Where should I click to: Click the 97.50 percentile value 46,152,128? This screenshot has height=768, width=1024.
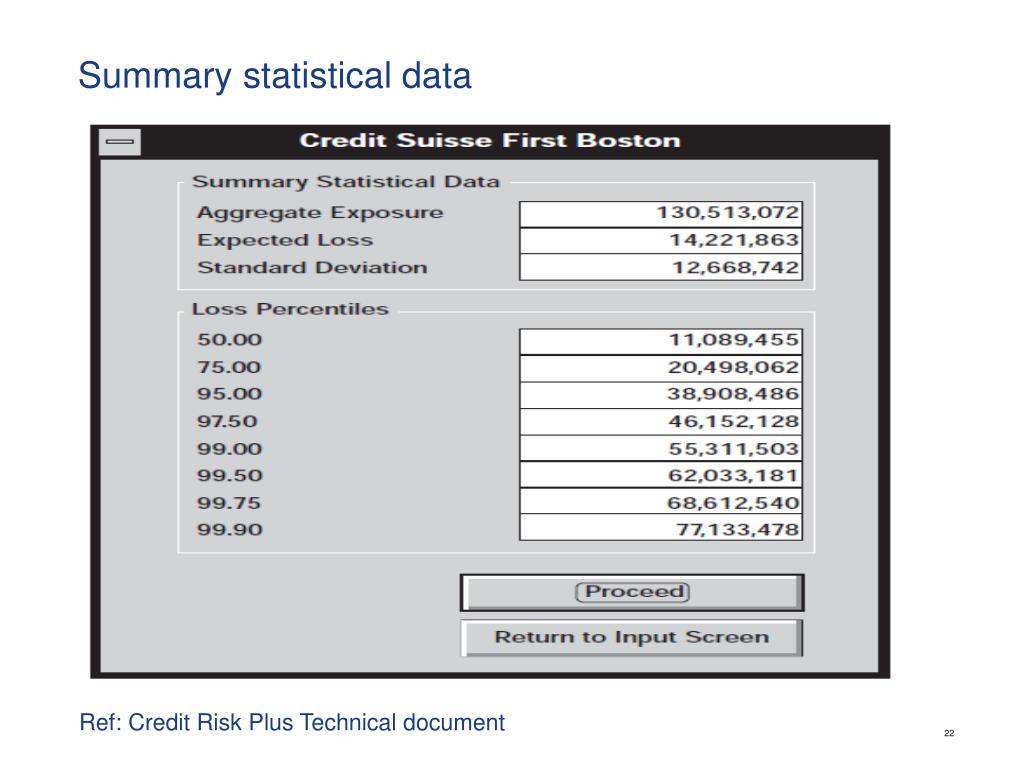point(661,422)
